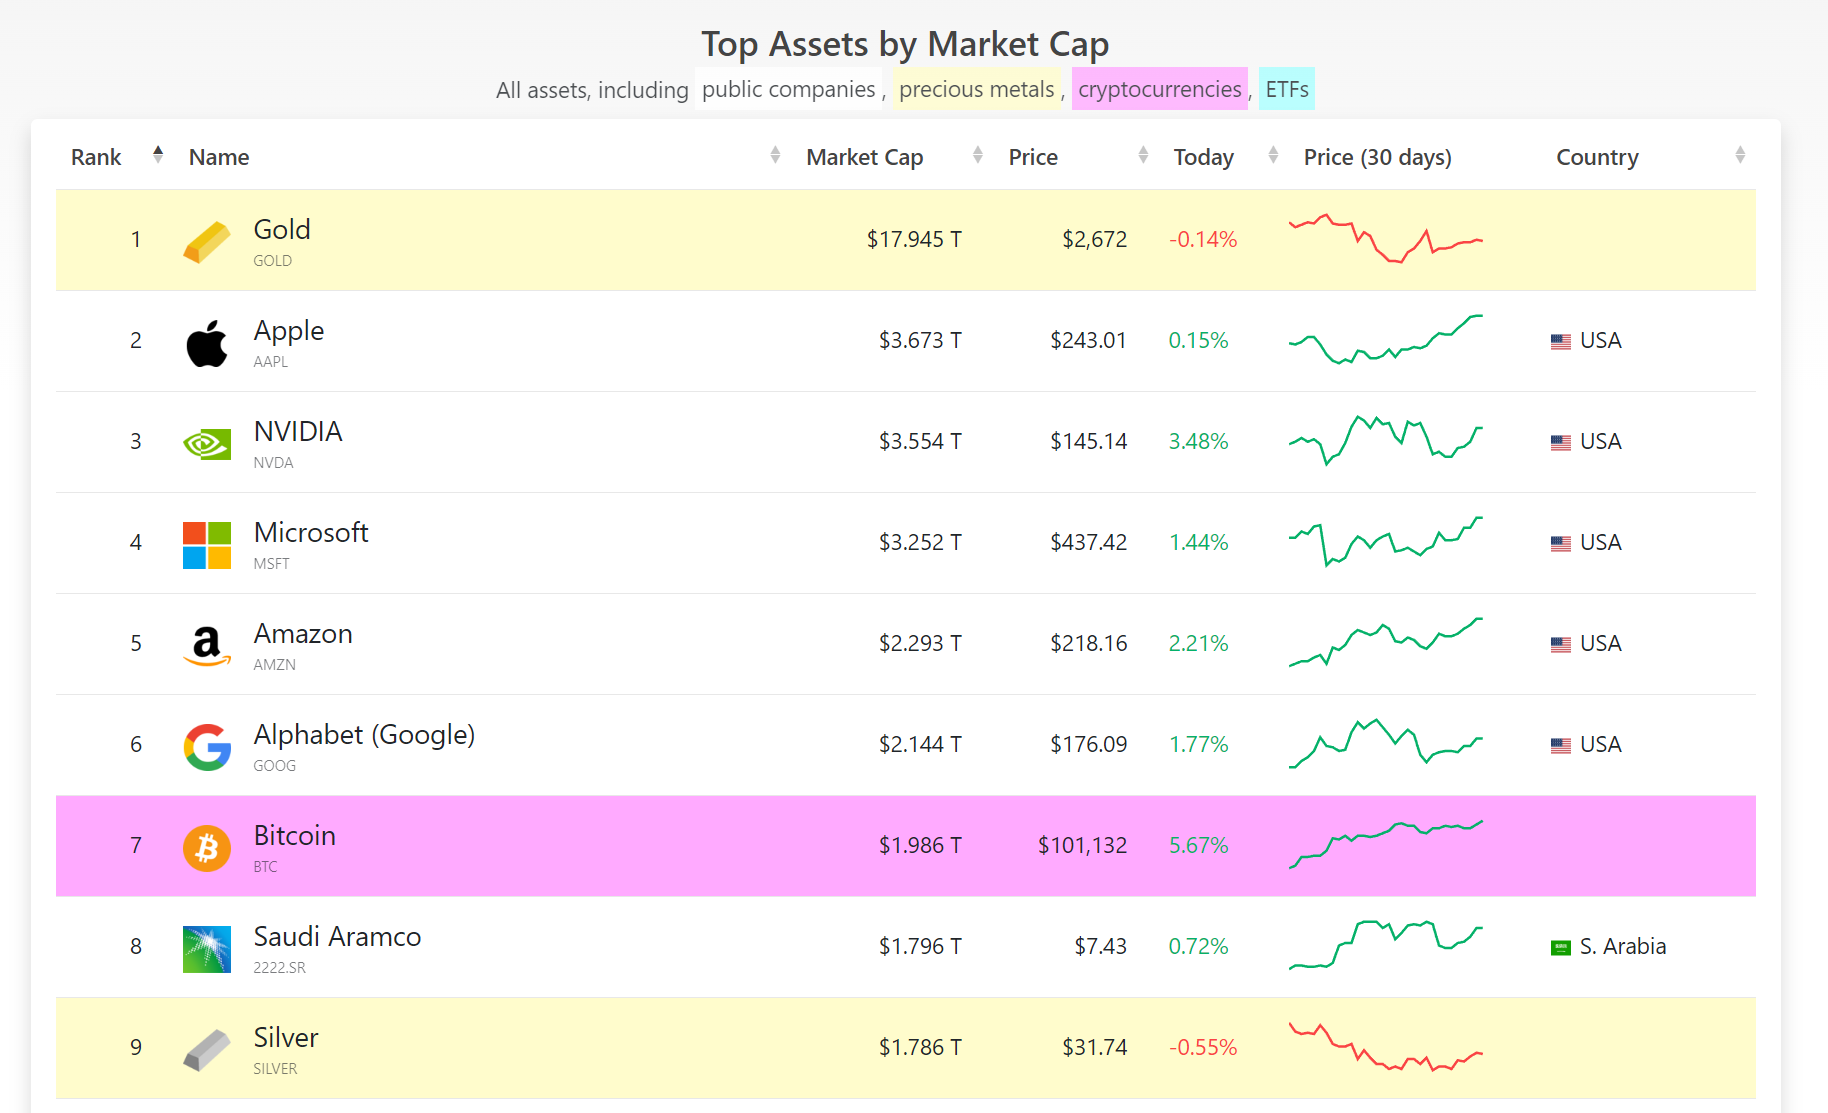Click the Gold bar icon
Screen dimensions: 1828x1113
coord(207,242)
